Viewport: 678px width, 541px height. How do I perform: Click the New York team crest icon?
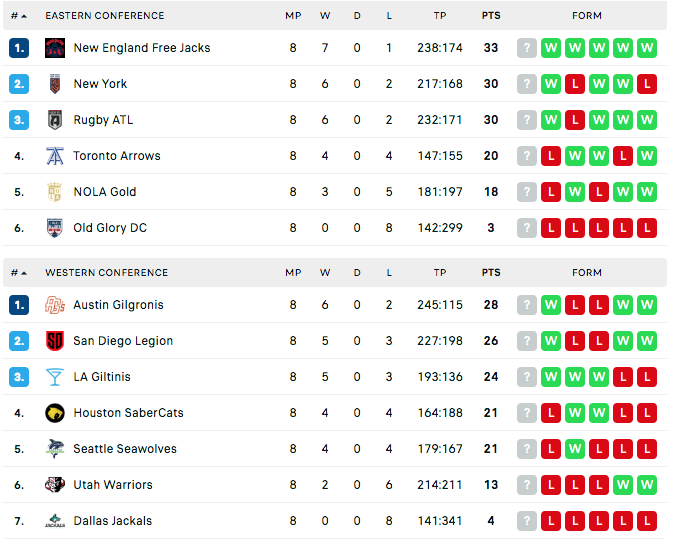click(x=55, y=84)
